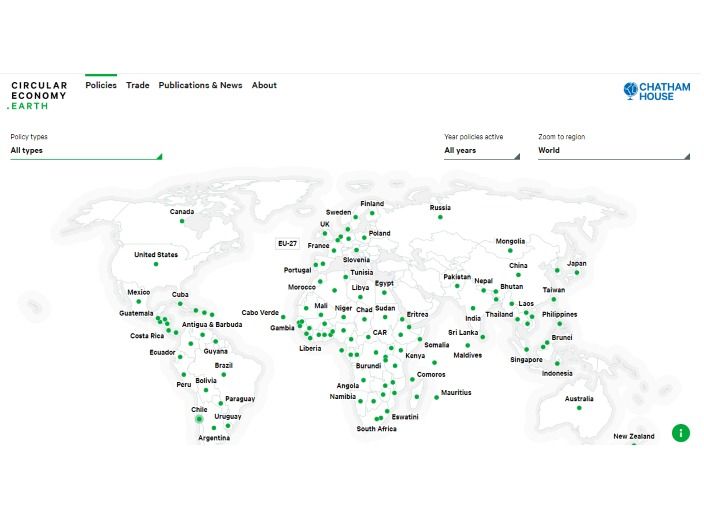Click the Sweden map label

click(x=339, y=212)
